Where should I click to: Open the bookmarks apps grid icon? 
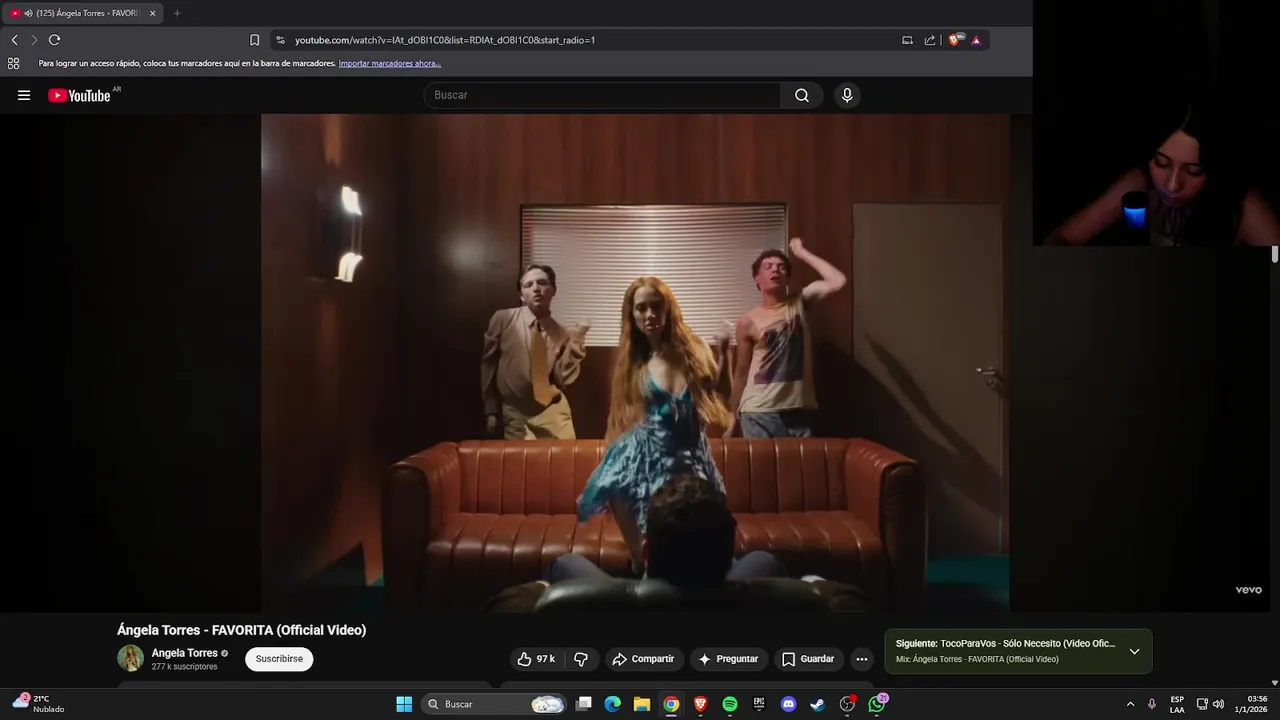13,63
